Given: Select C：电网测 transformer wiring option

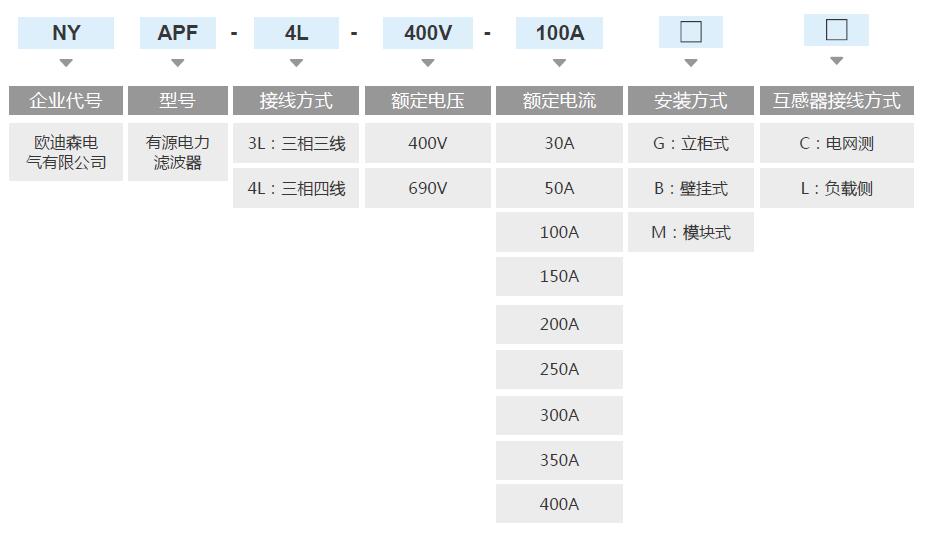Looking at the screenshot, I should tap(837, 143).
